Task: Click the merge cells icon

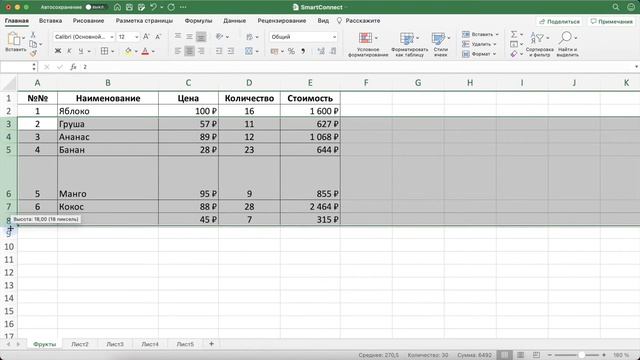Action: (249, 51)
